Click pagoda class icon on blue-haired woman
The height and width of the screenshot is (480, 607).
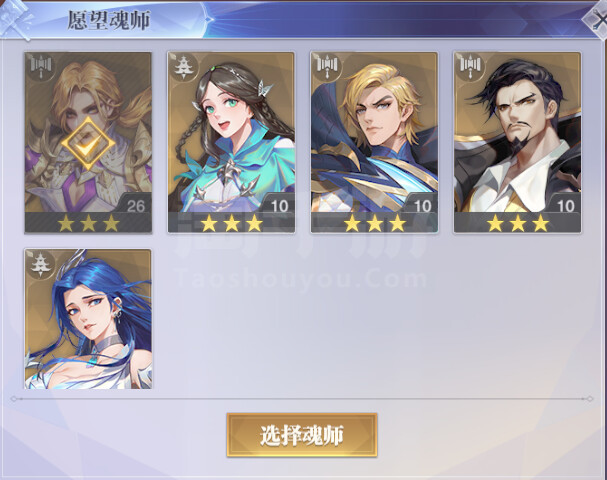(41, 264)
